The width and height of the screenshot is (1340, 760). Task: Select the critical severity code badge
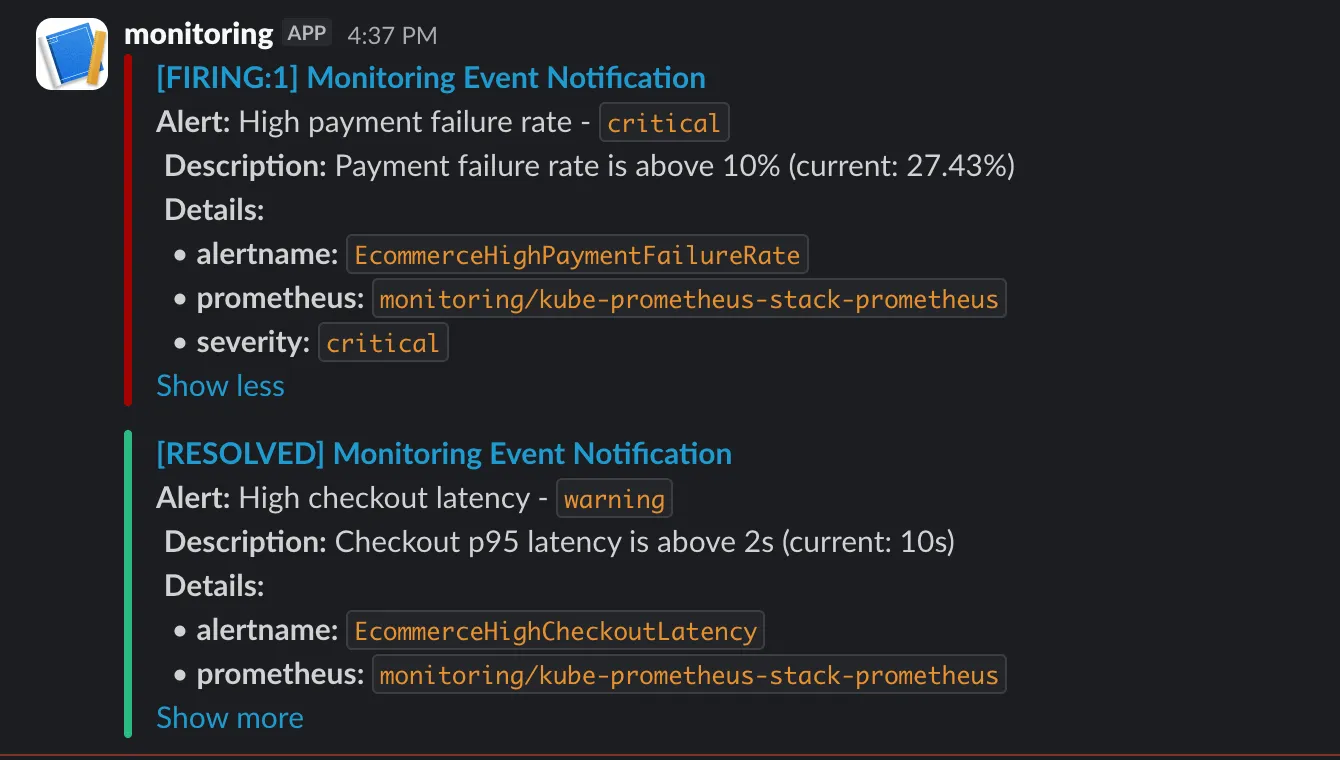point(664,122)
